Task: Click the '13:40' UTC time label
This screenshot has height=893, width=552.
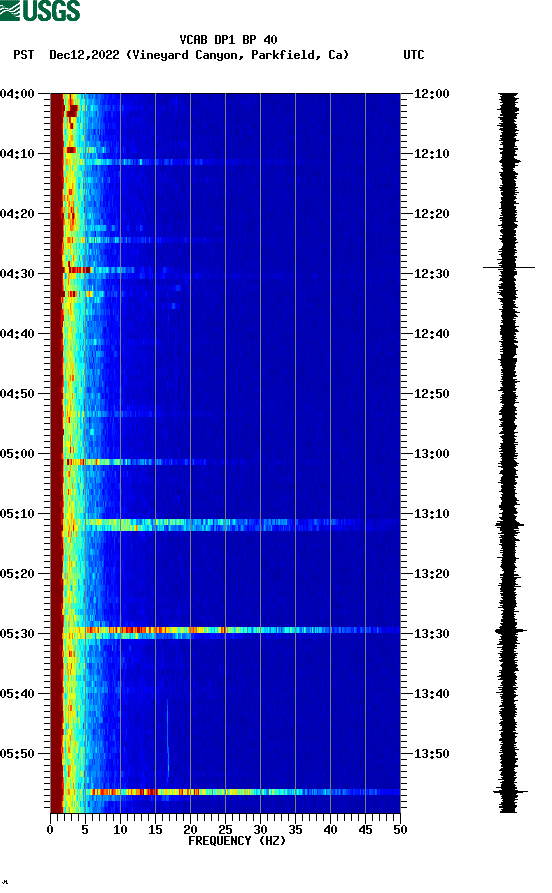Action: pos(431,694)
